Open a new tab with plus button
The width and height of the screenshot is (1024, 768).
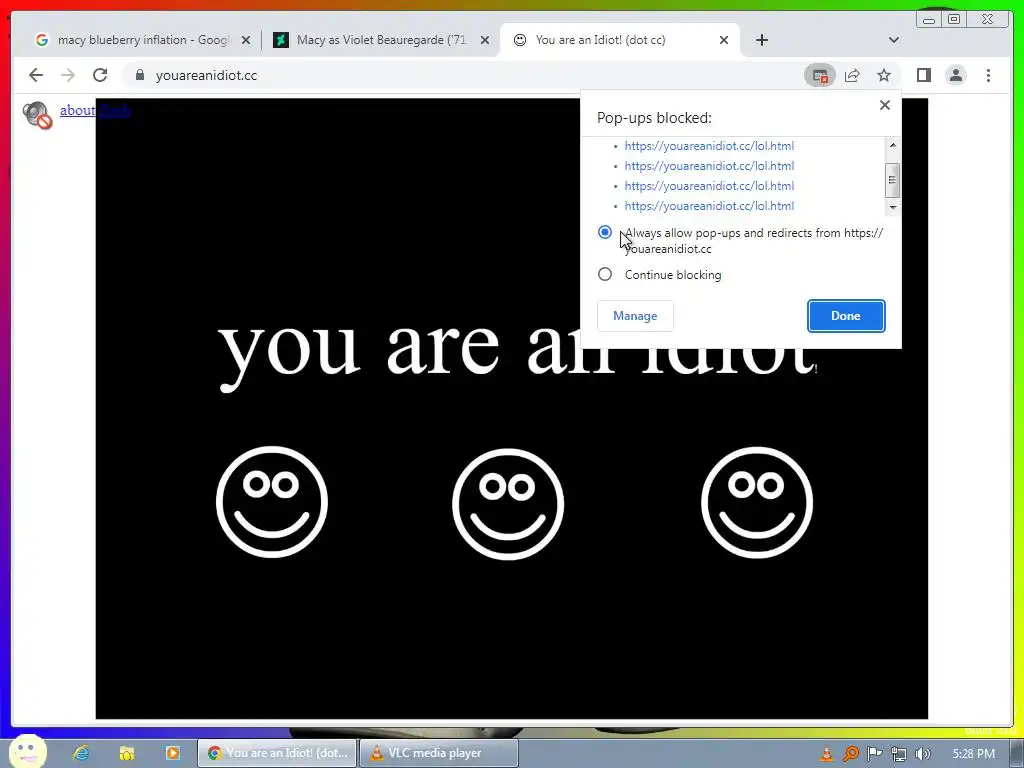coord(761,40)
